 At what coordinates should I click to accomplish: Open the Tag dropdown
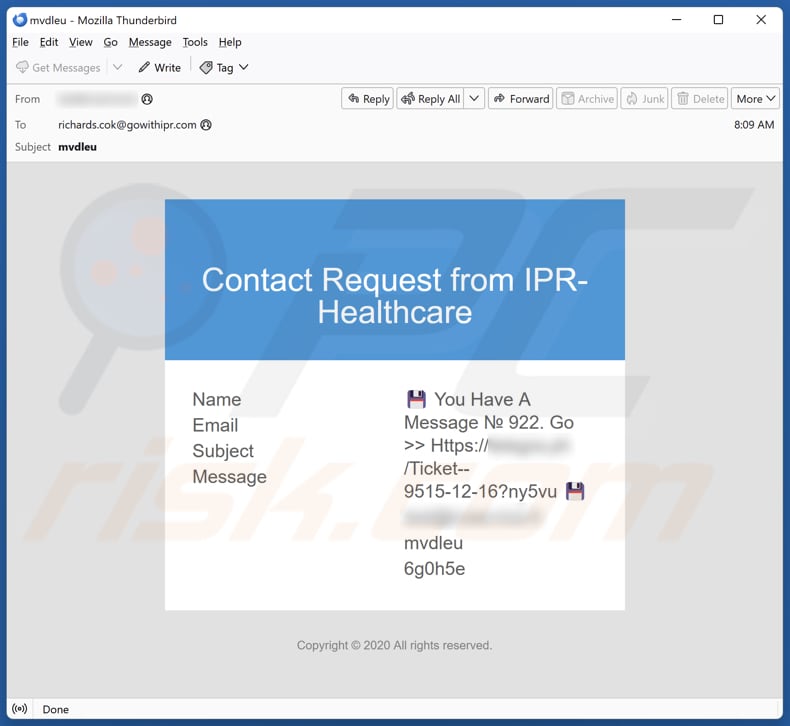coord(224,68)
